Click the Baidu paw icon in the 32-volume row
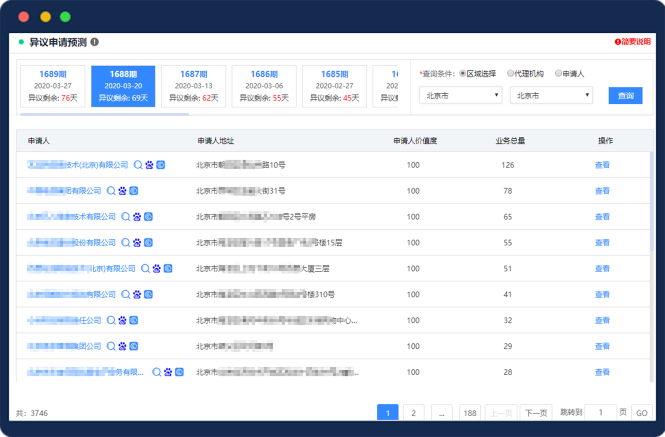 pyautogui.click(x=123, y=320)
